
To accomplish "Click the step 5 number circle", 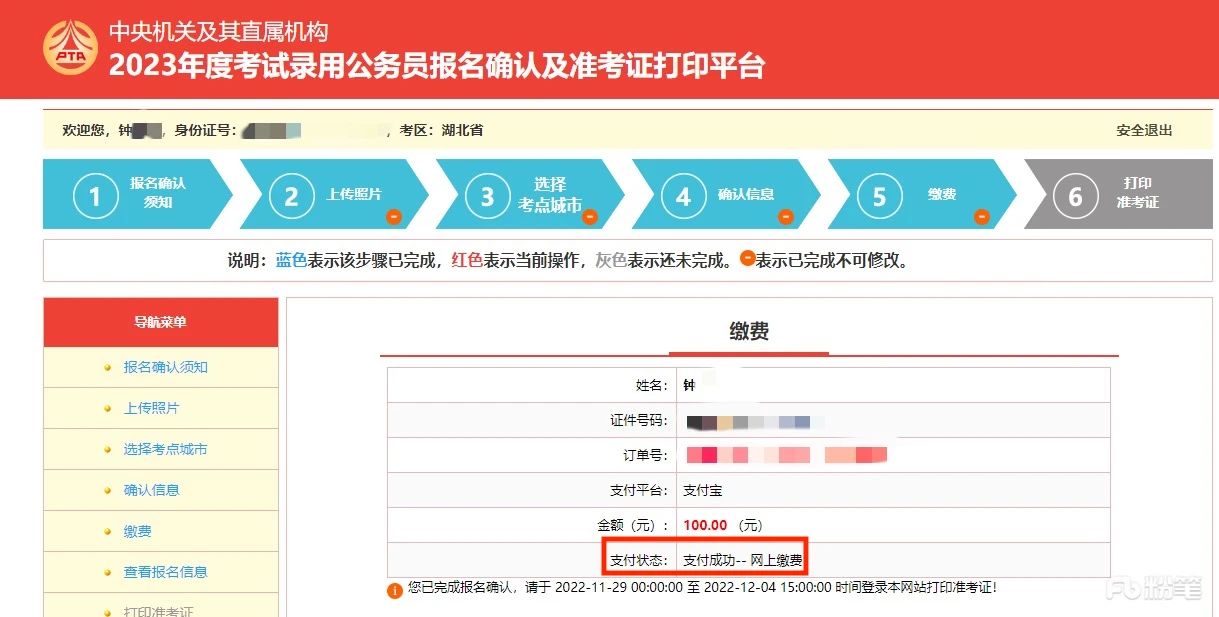I will click(879, 196).
